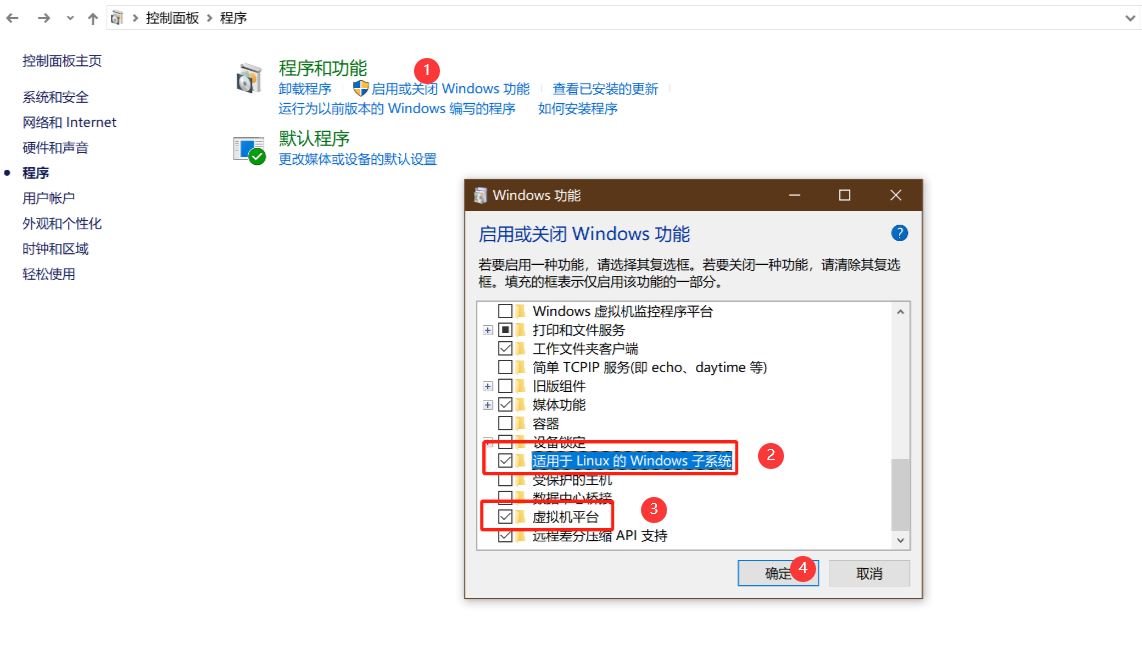
Task: Open 外观和个性化 category
Action: click(x=62, y=224)
